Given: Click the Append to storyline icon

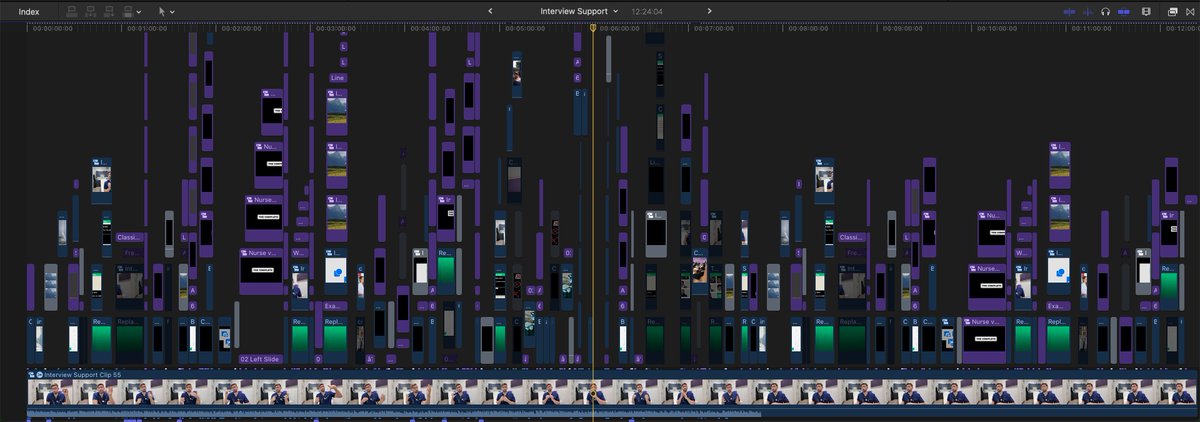Looking at the screenshot, I should coord(111,11).
